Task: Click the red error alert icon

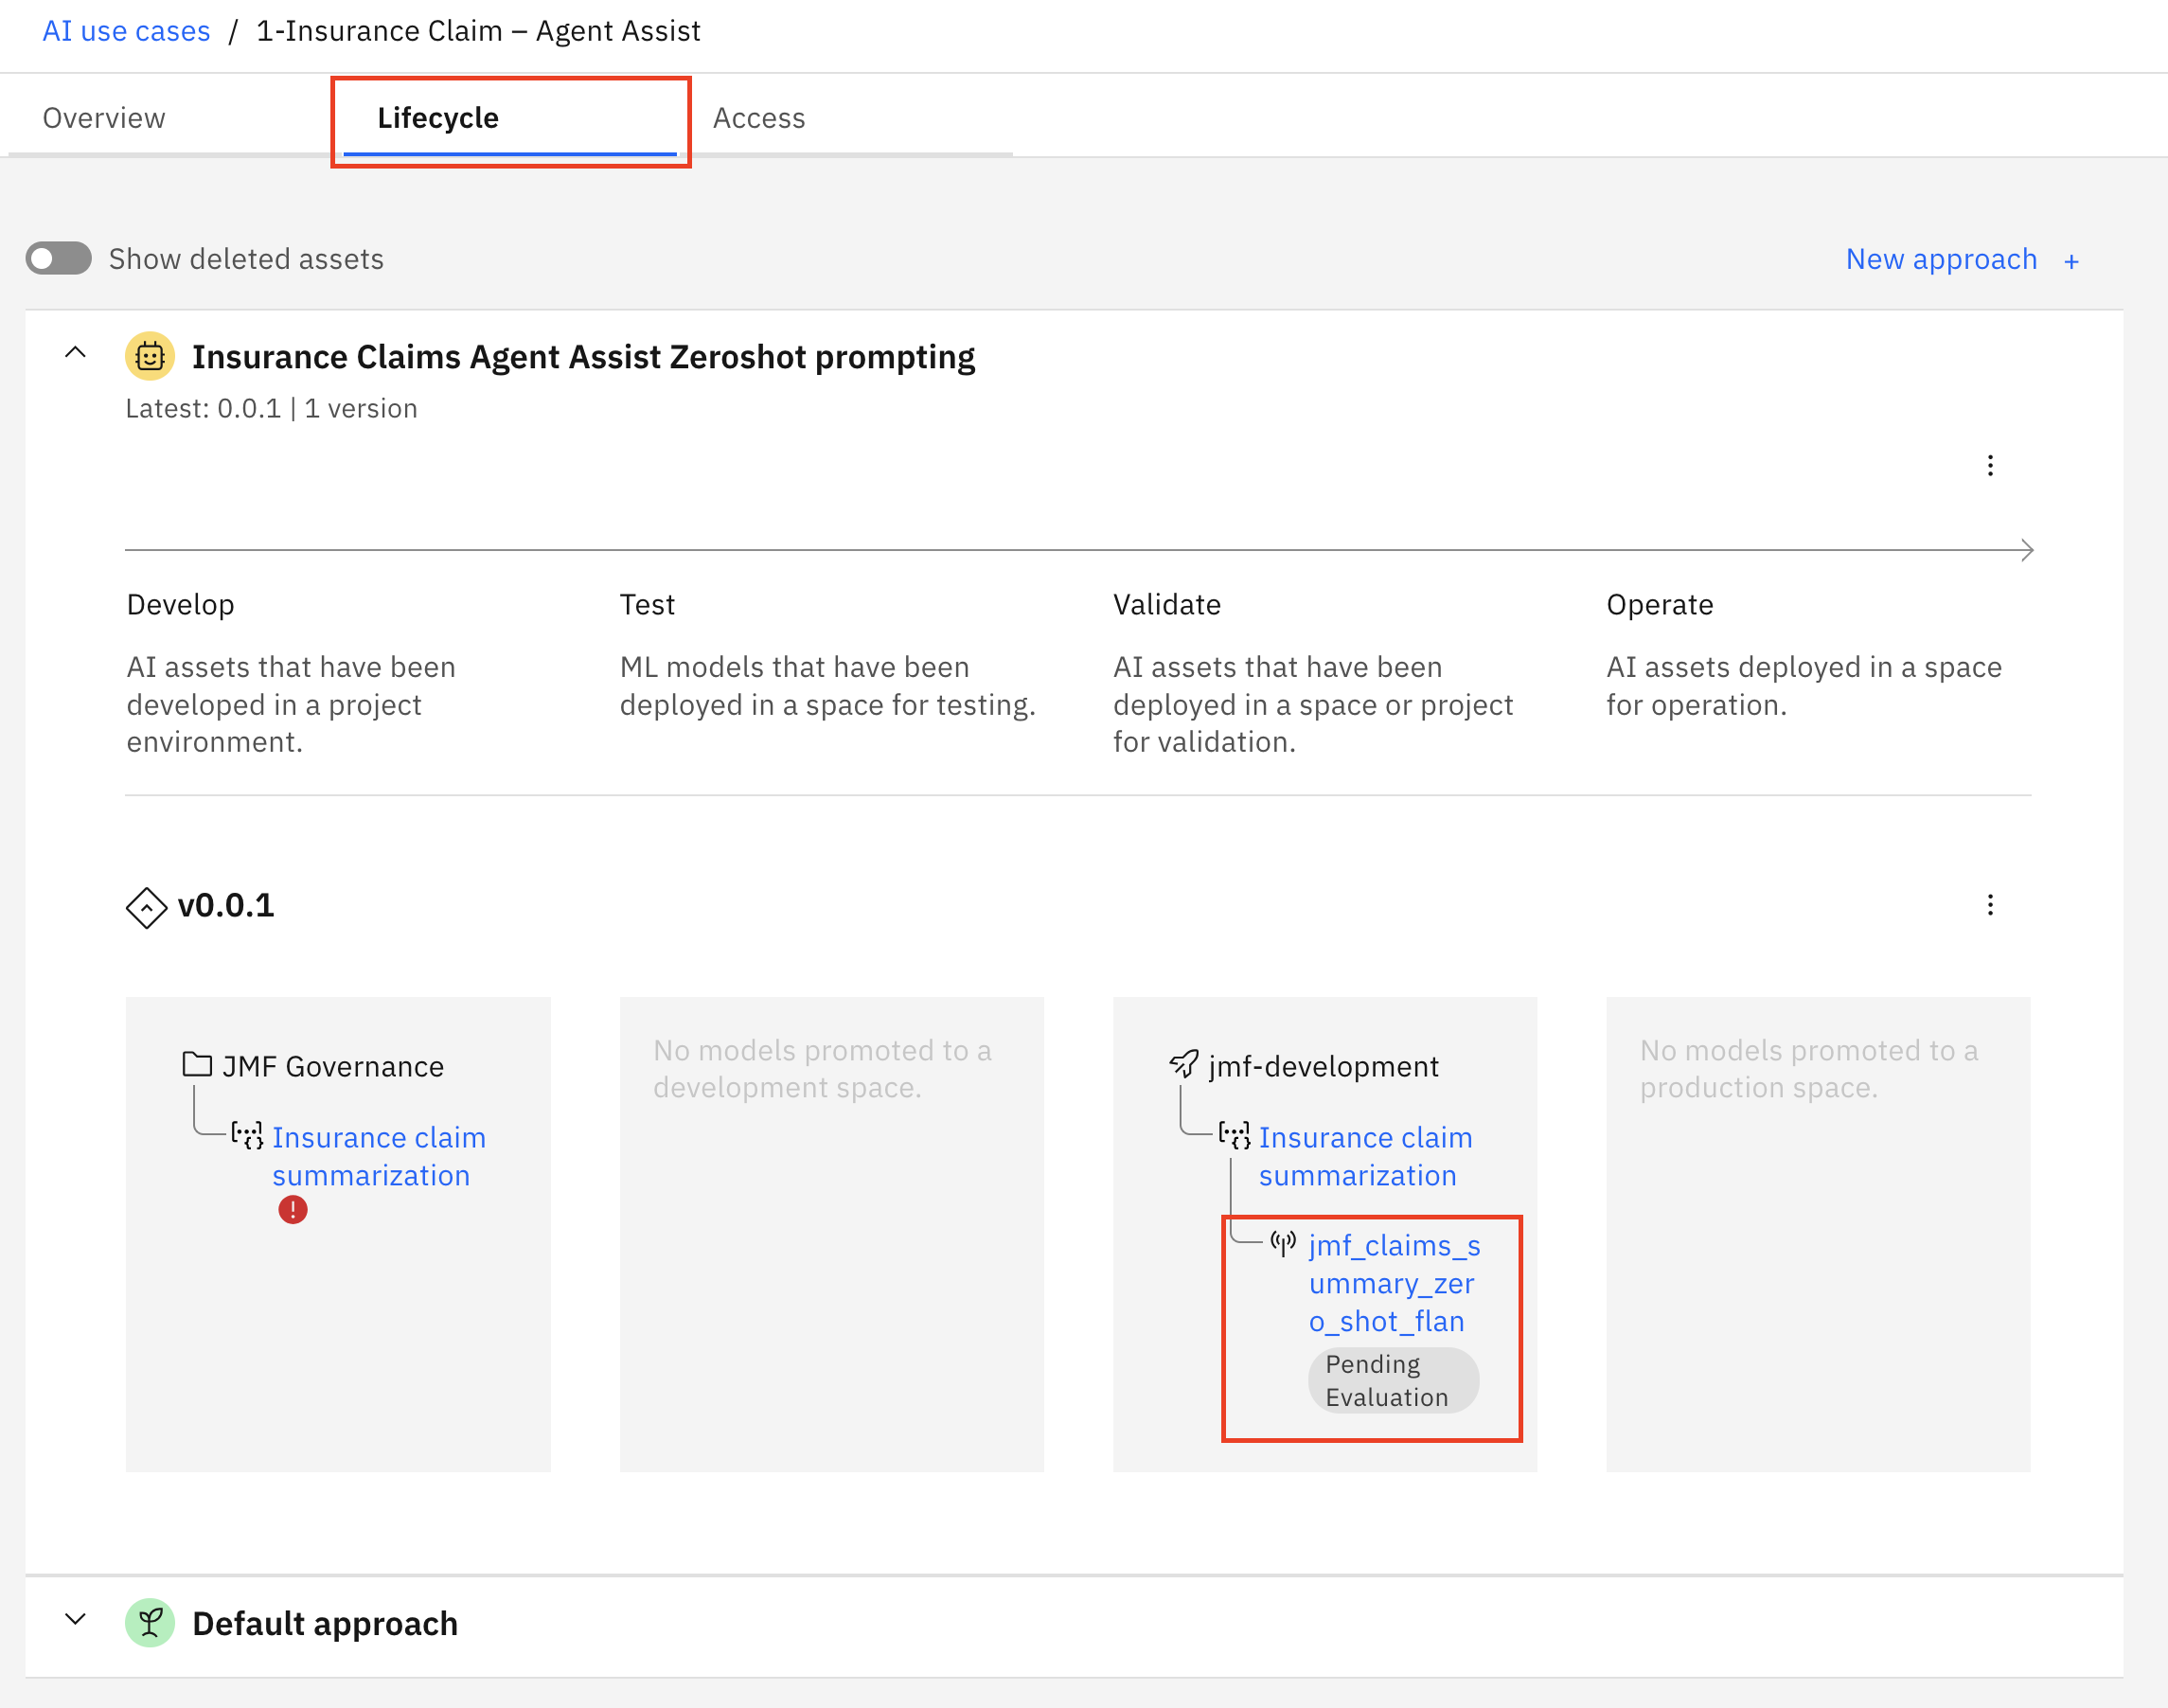Action: point(293,1210)
